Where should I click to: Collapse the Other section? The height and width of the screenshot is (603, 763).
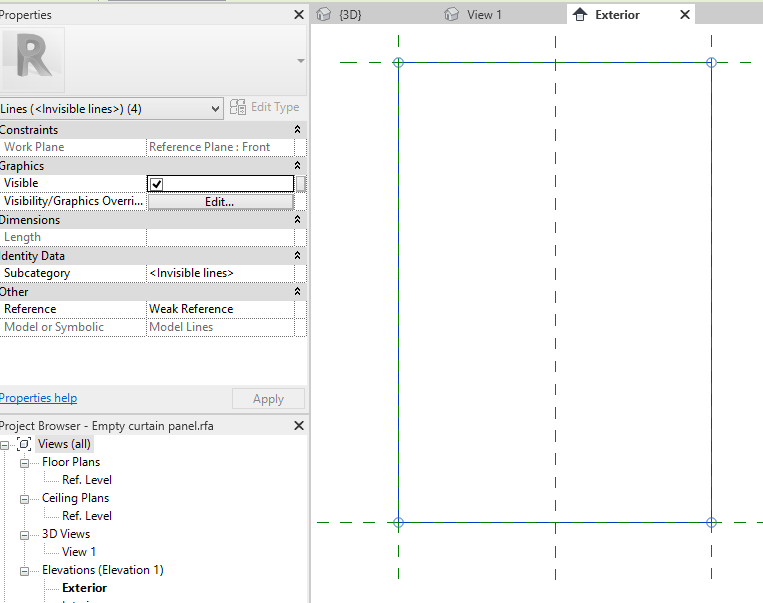pos(297,292)
